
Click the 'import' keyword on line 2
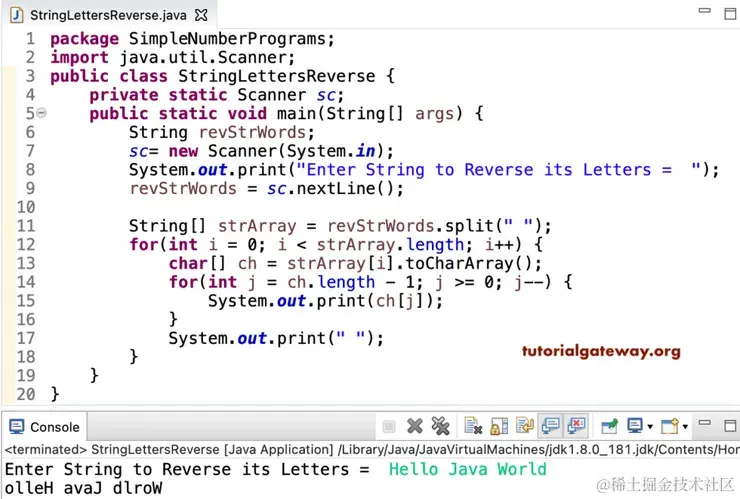(x=79, y=58)
